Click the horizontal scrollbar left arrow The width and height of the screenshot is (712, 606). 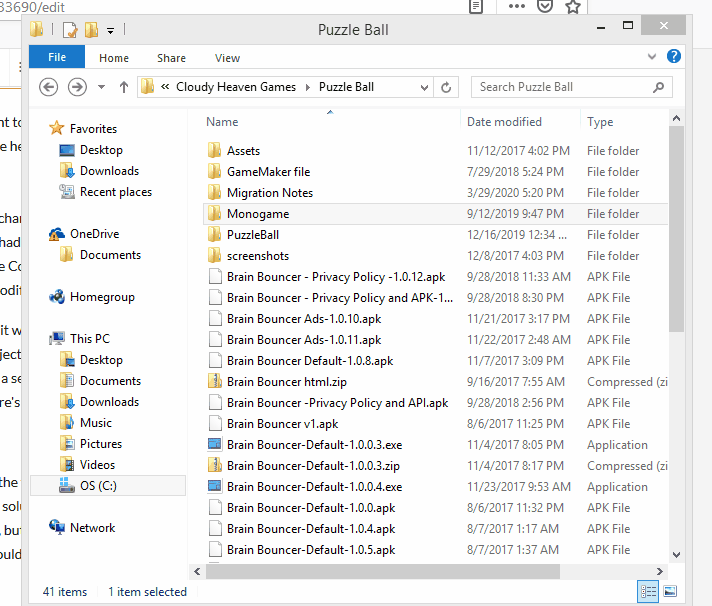pos(197,572)
